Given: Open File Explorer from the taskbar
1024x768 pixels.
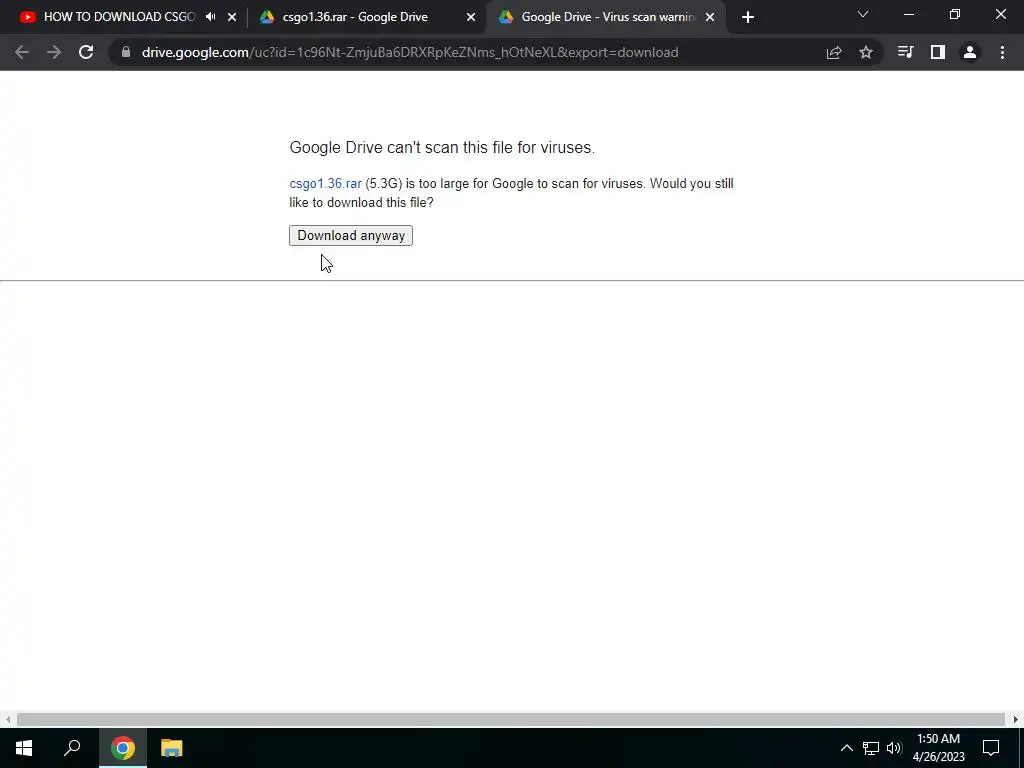Looking at the screenshot, I should 171,748.
